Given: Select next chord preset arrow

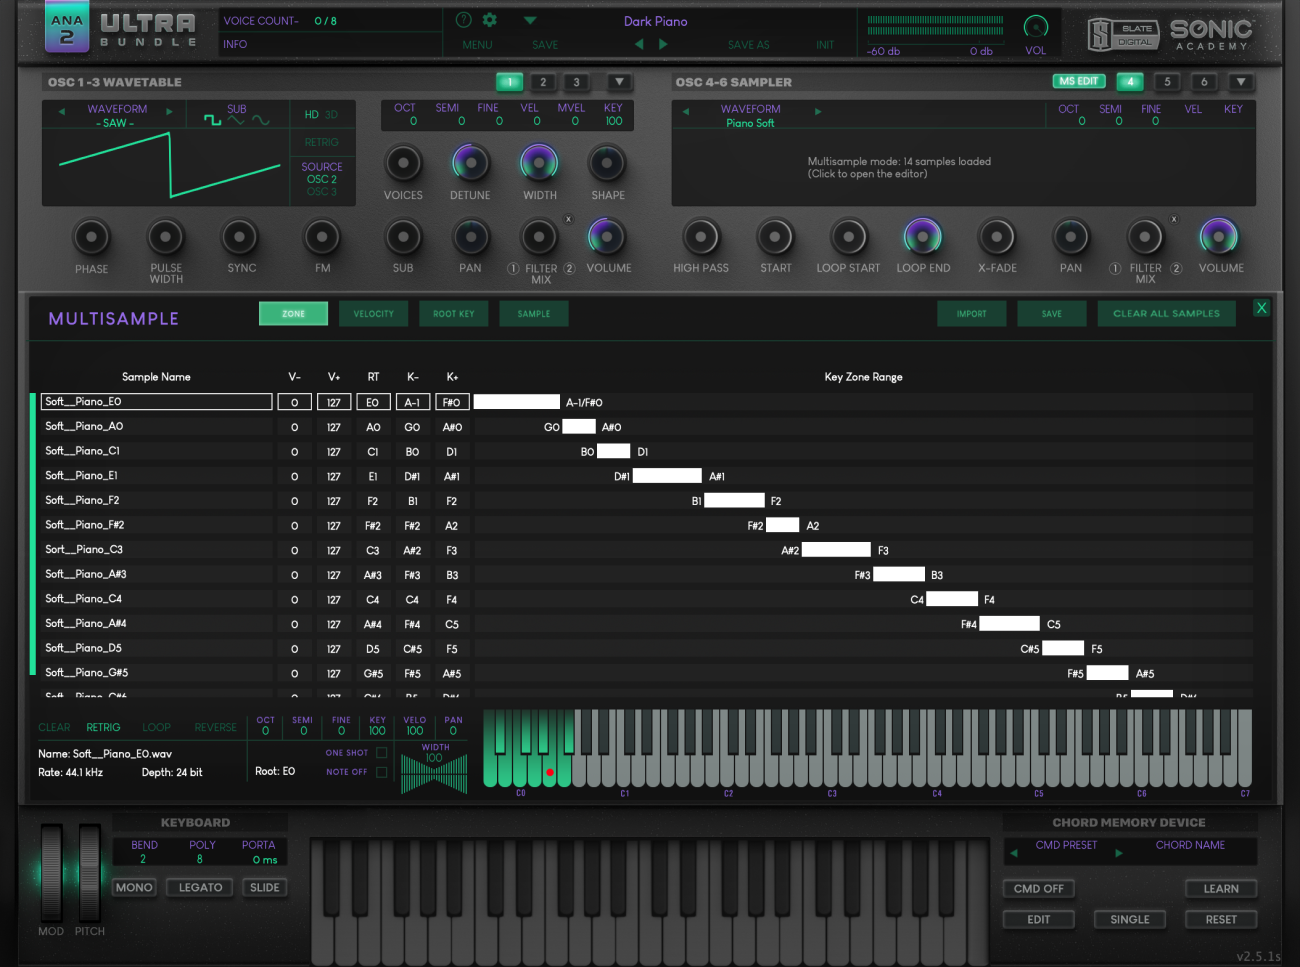Looking at the screenshot, I should 1118,853.
